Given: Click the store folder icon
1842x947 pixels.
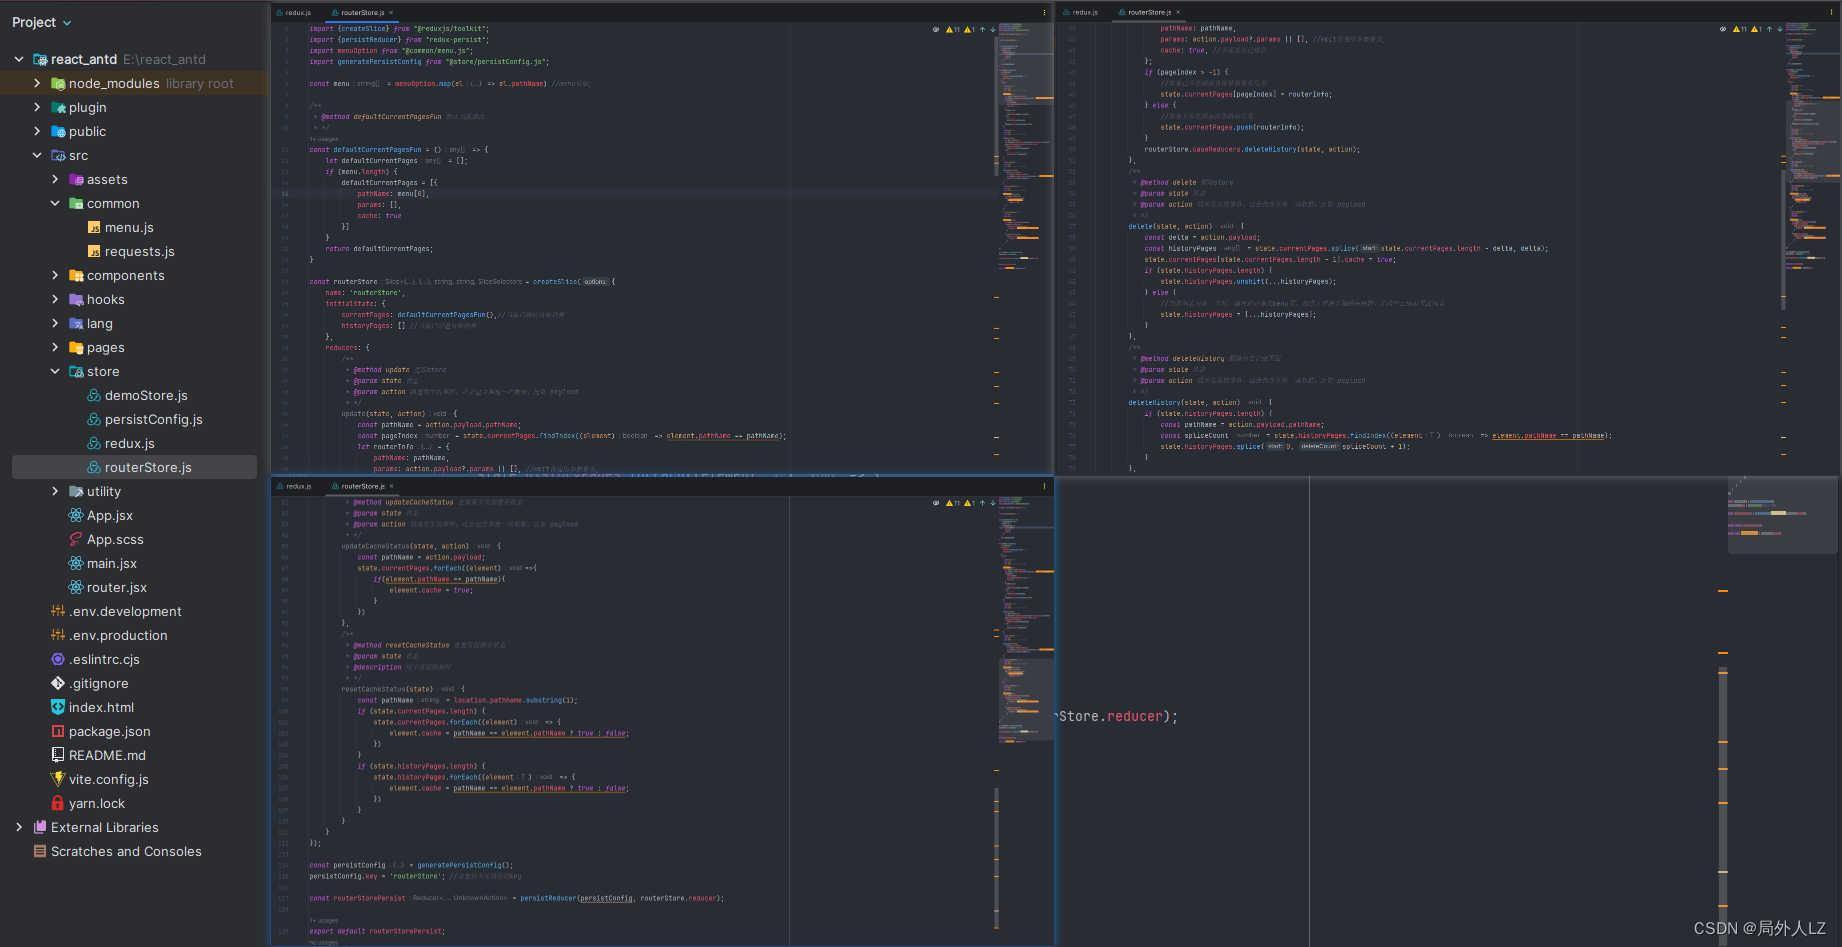Looking at the screenshot, I should tap(76, 371).
